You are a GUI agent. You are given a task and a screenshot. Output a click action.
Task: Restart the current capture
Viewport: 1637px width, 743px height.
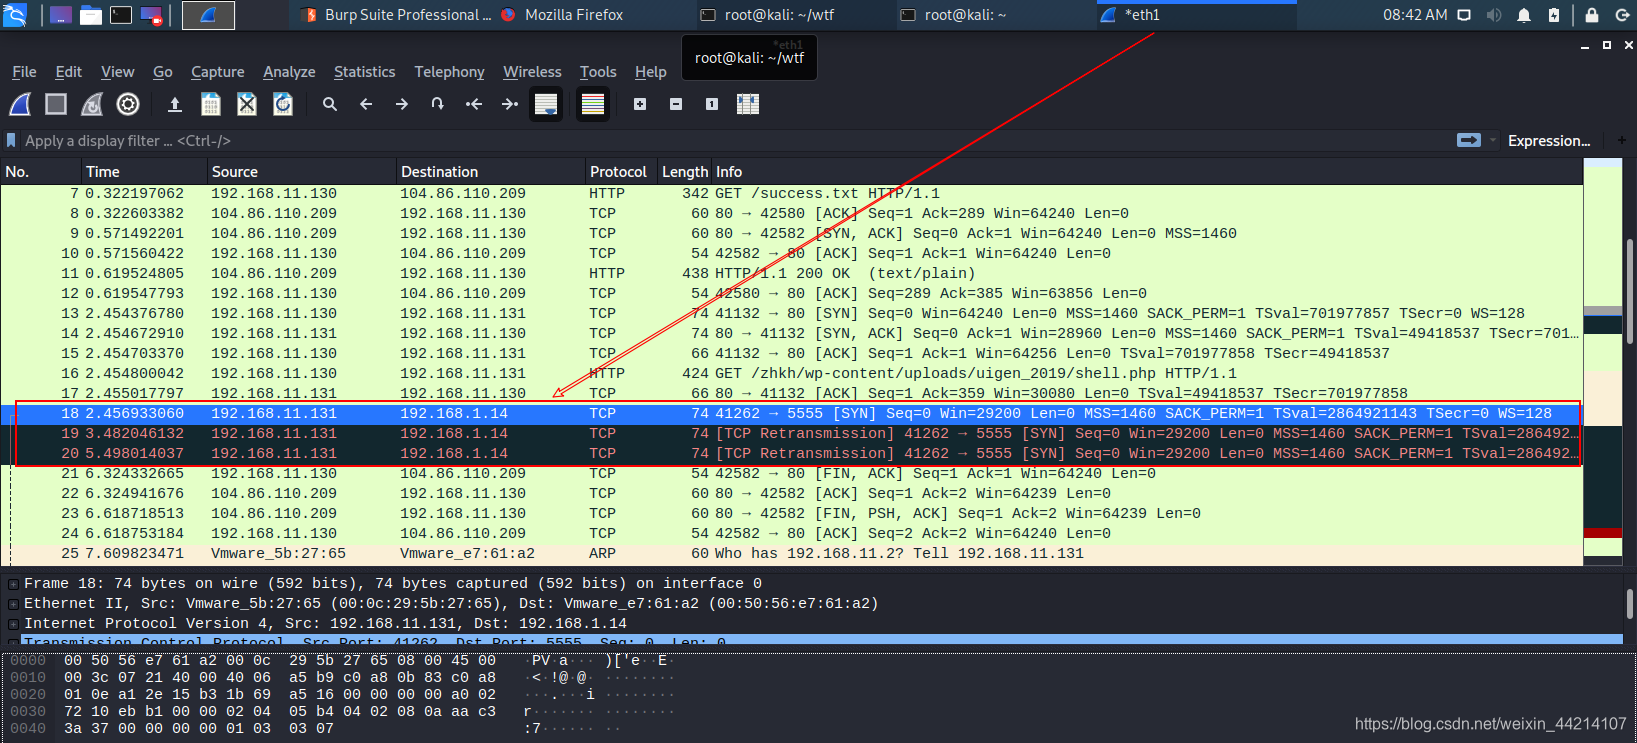[x=92, y=104]
